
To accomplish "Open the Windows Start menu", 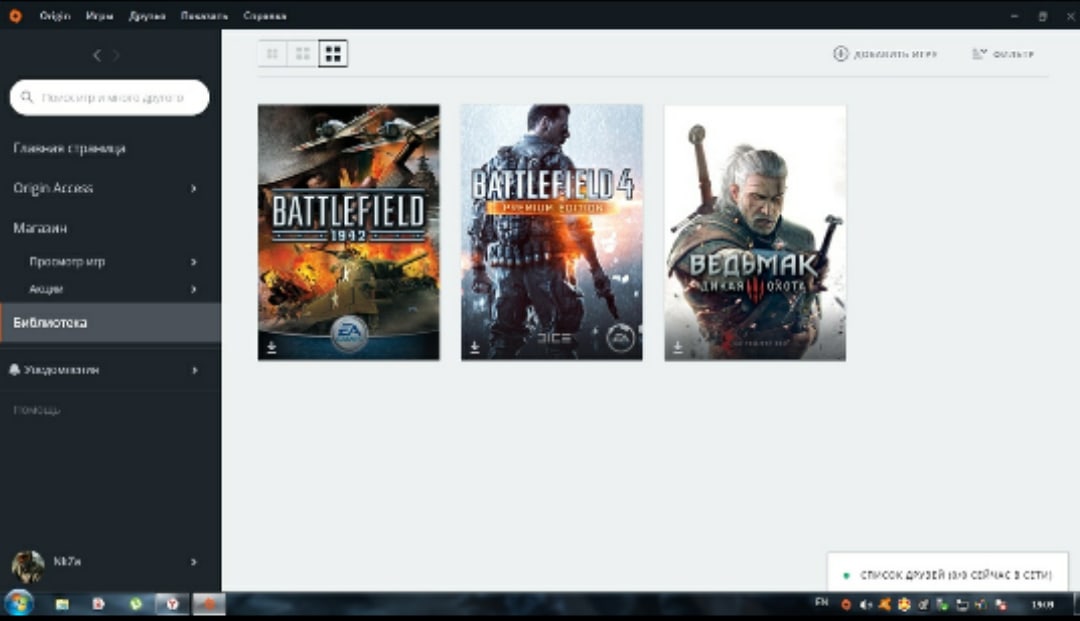I will click(19, 604).
